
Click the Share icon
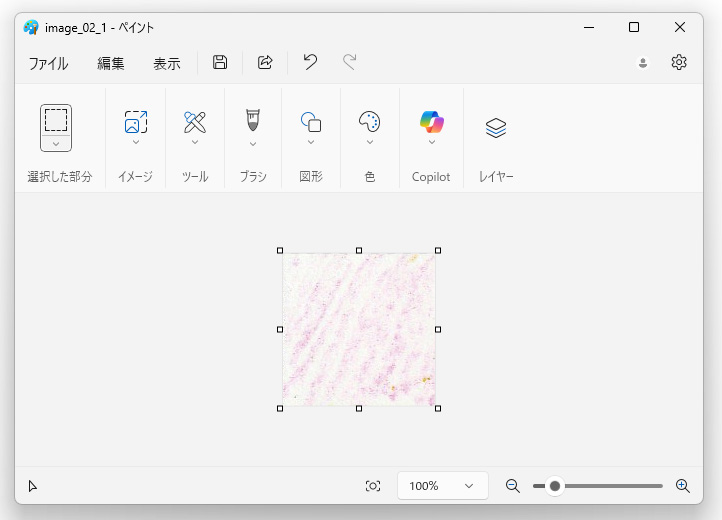coord(265,62)
